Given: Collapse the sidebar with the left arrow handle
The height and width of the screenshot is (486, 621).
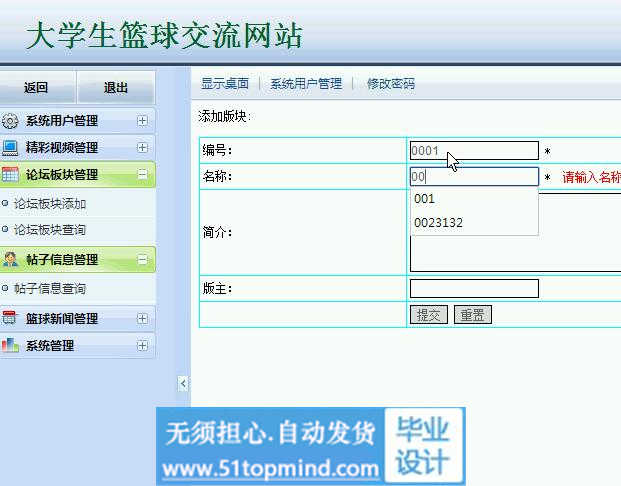Looking at the screenshot, I should click(x=183, y=383).
